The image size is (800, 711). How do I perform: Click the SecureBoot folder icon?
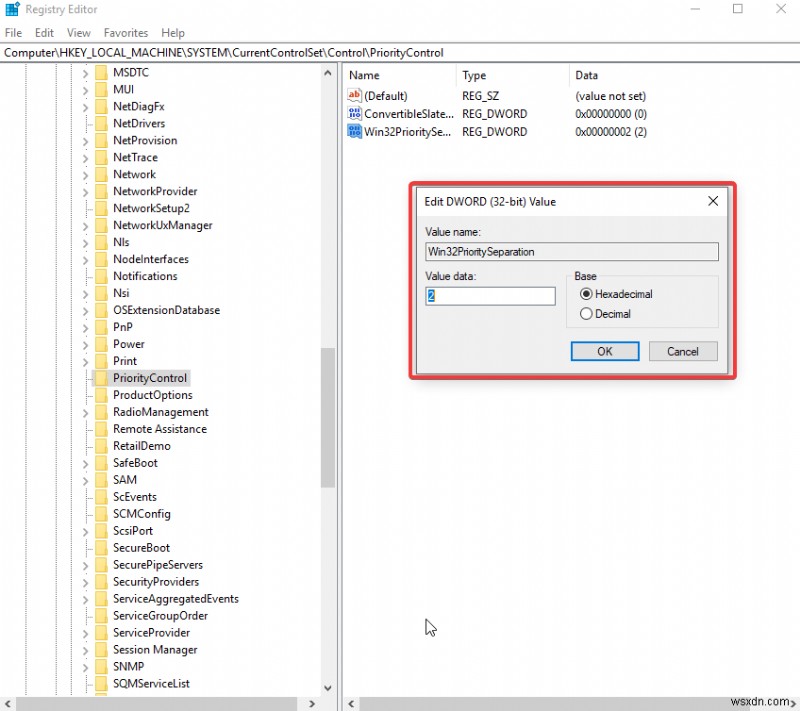[100, 548]
